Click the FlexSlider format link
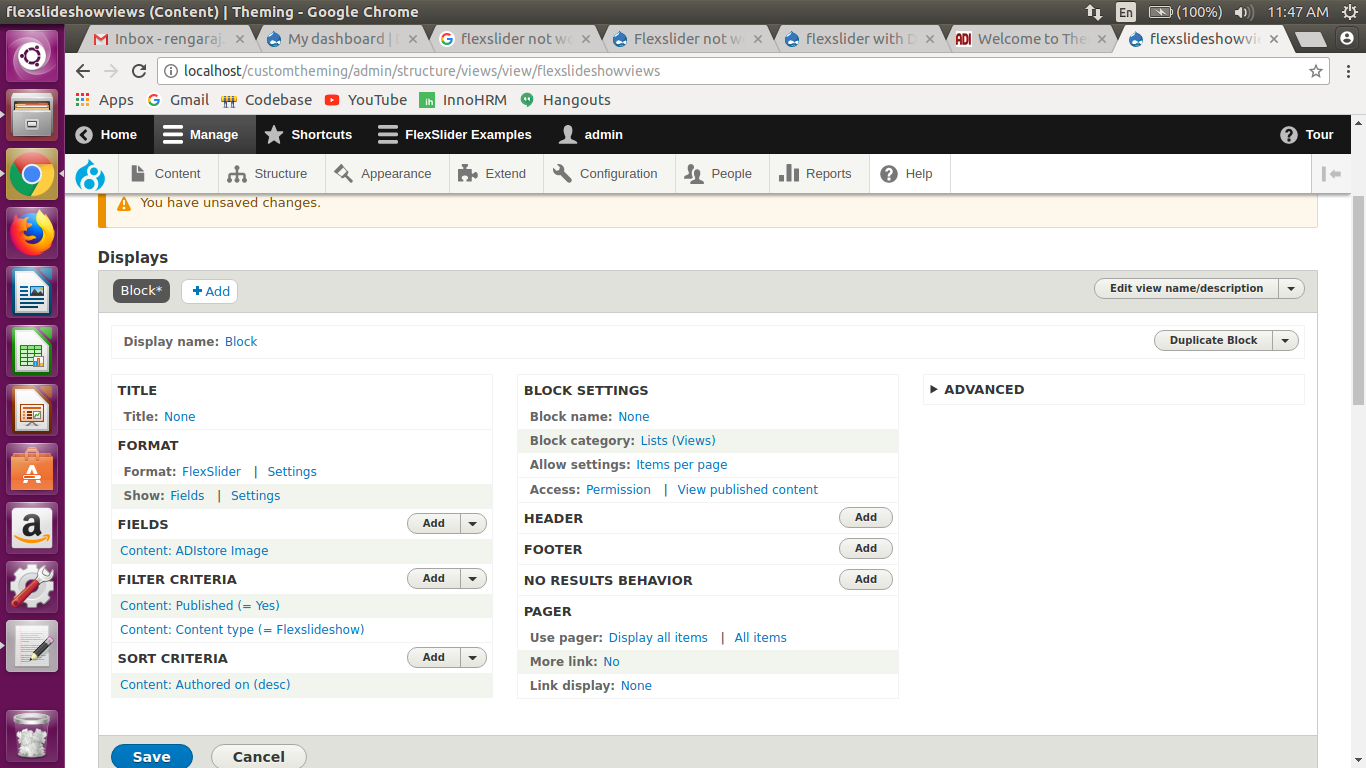The image size is (1366, 768). (x=211, y=471)
